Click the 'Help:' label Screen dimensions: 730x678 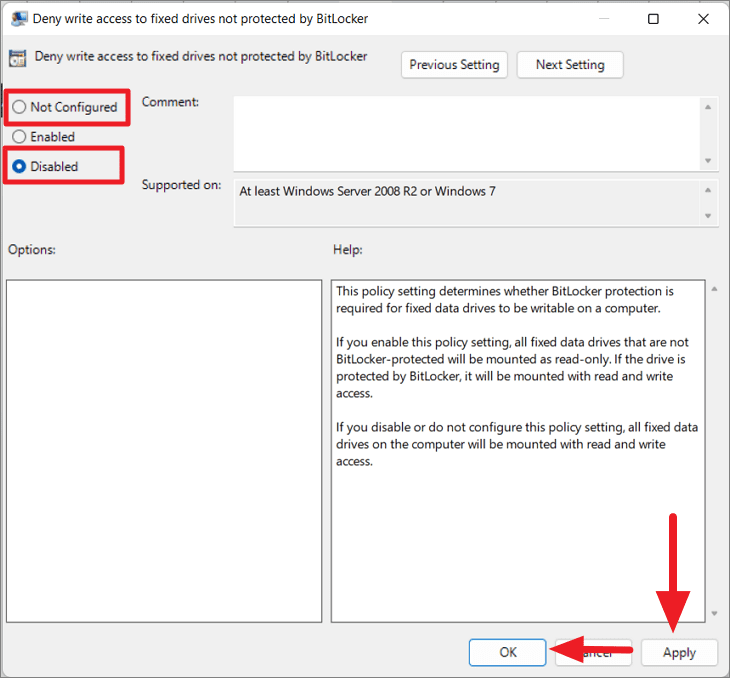click(347, 250)
